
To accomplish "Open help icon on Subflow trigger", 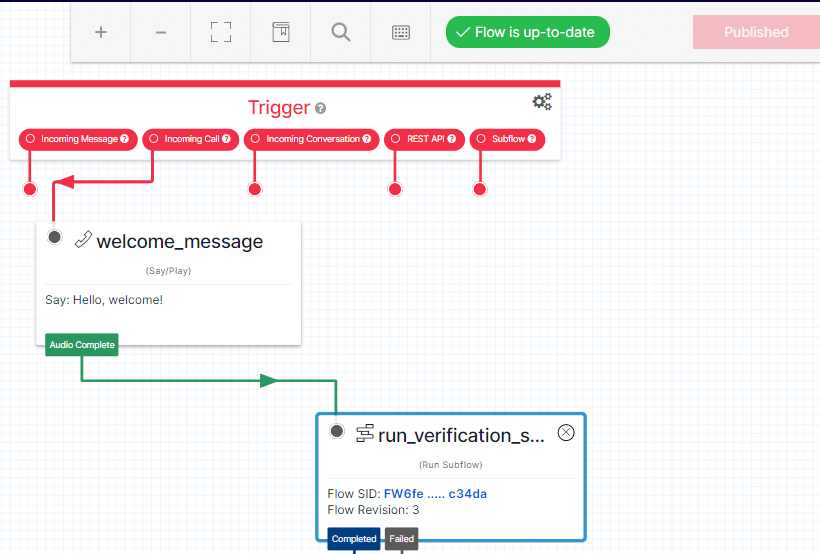I will tap(532, 139).
